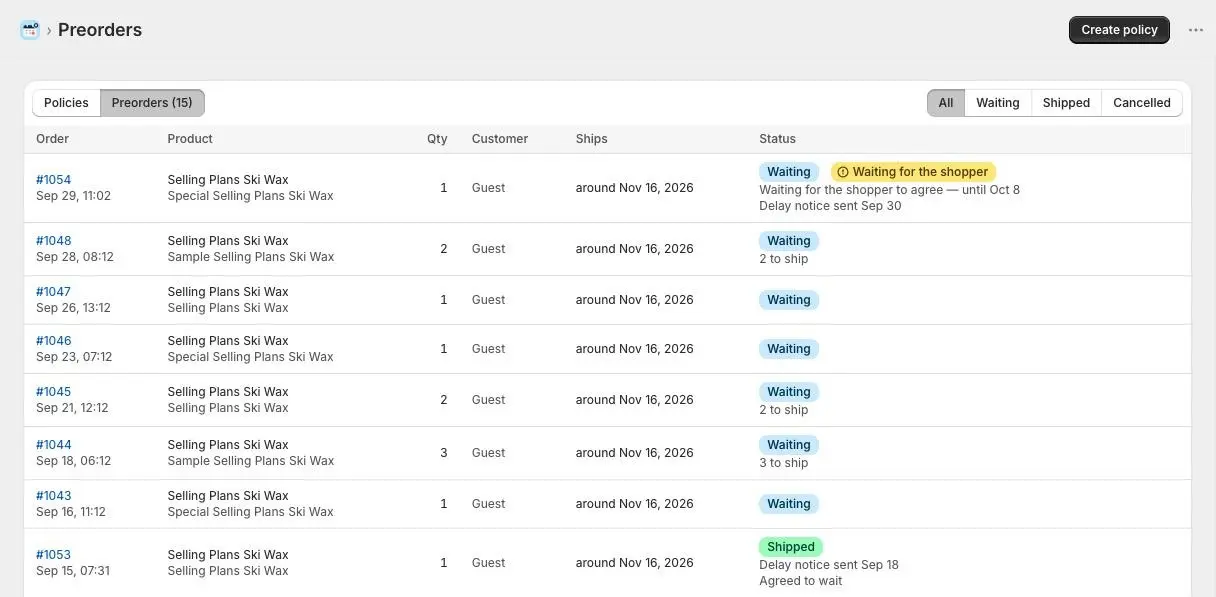Click the 'Waiting for the shopper' yellow badge
The image size is (1216, 597).
click(x=913, y=172)
